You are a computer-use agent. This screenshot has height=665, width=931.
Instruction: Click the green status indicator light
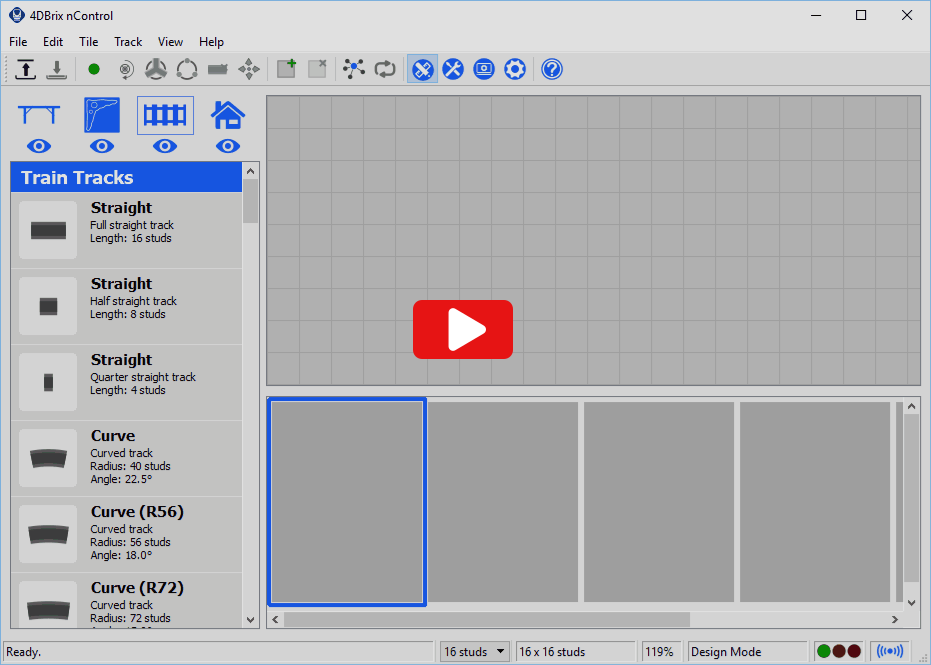pos(824,651)
